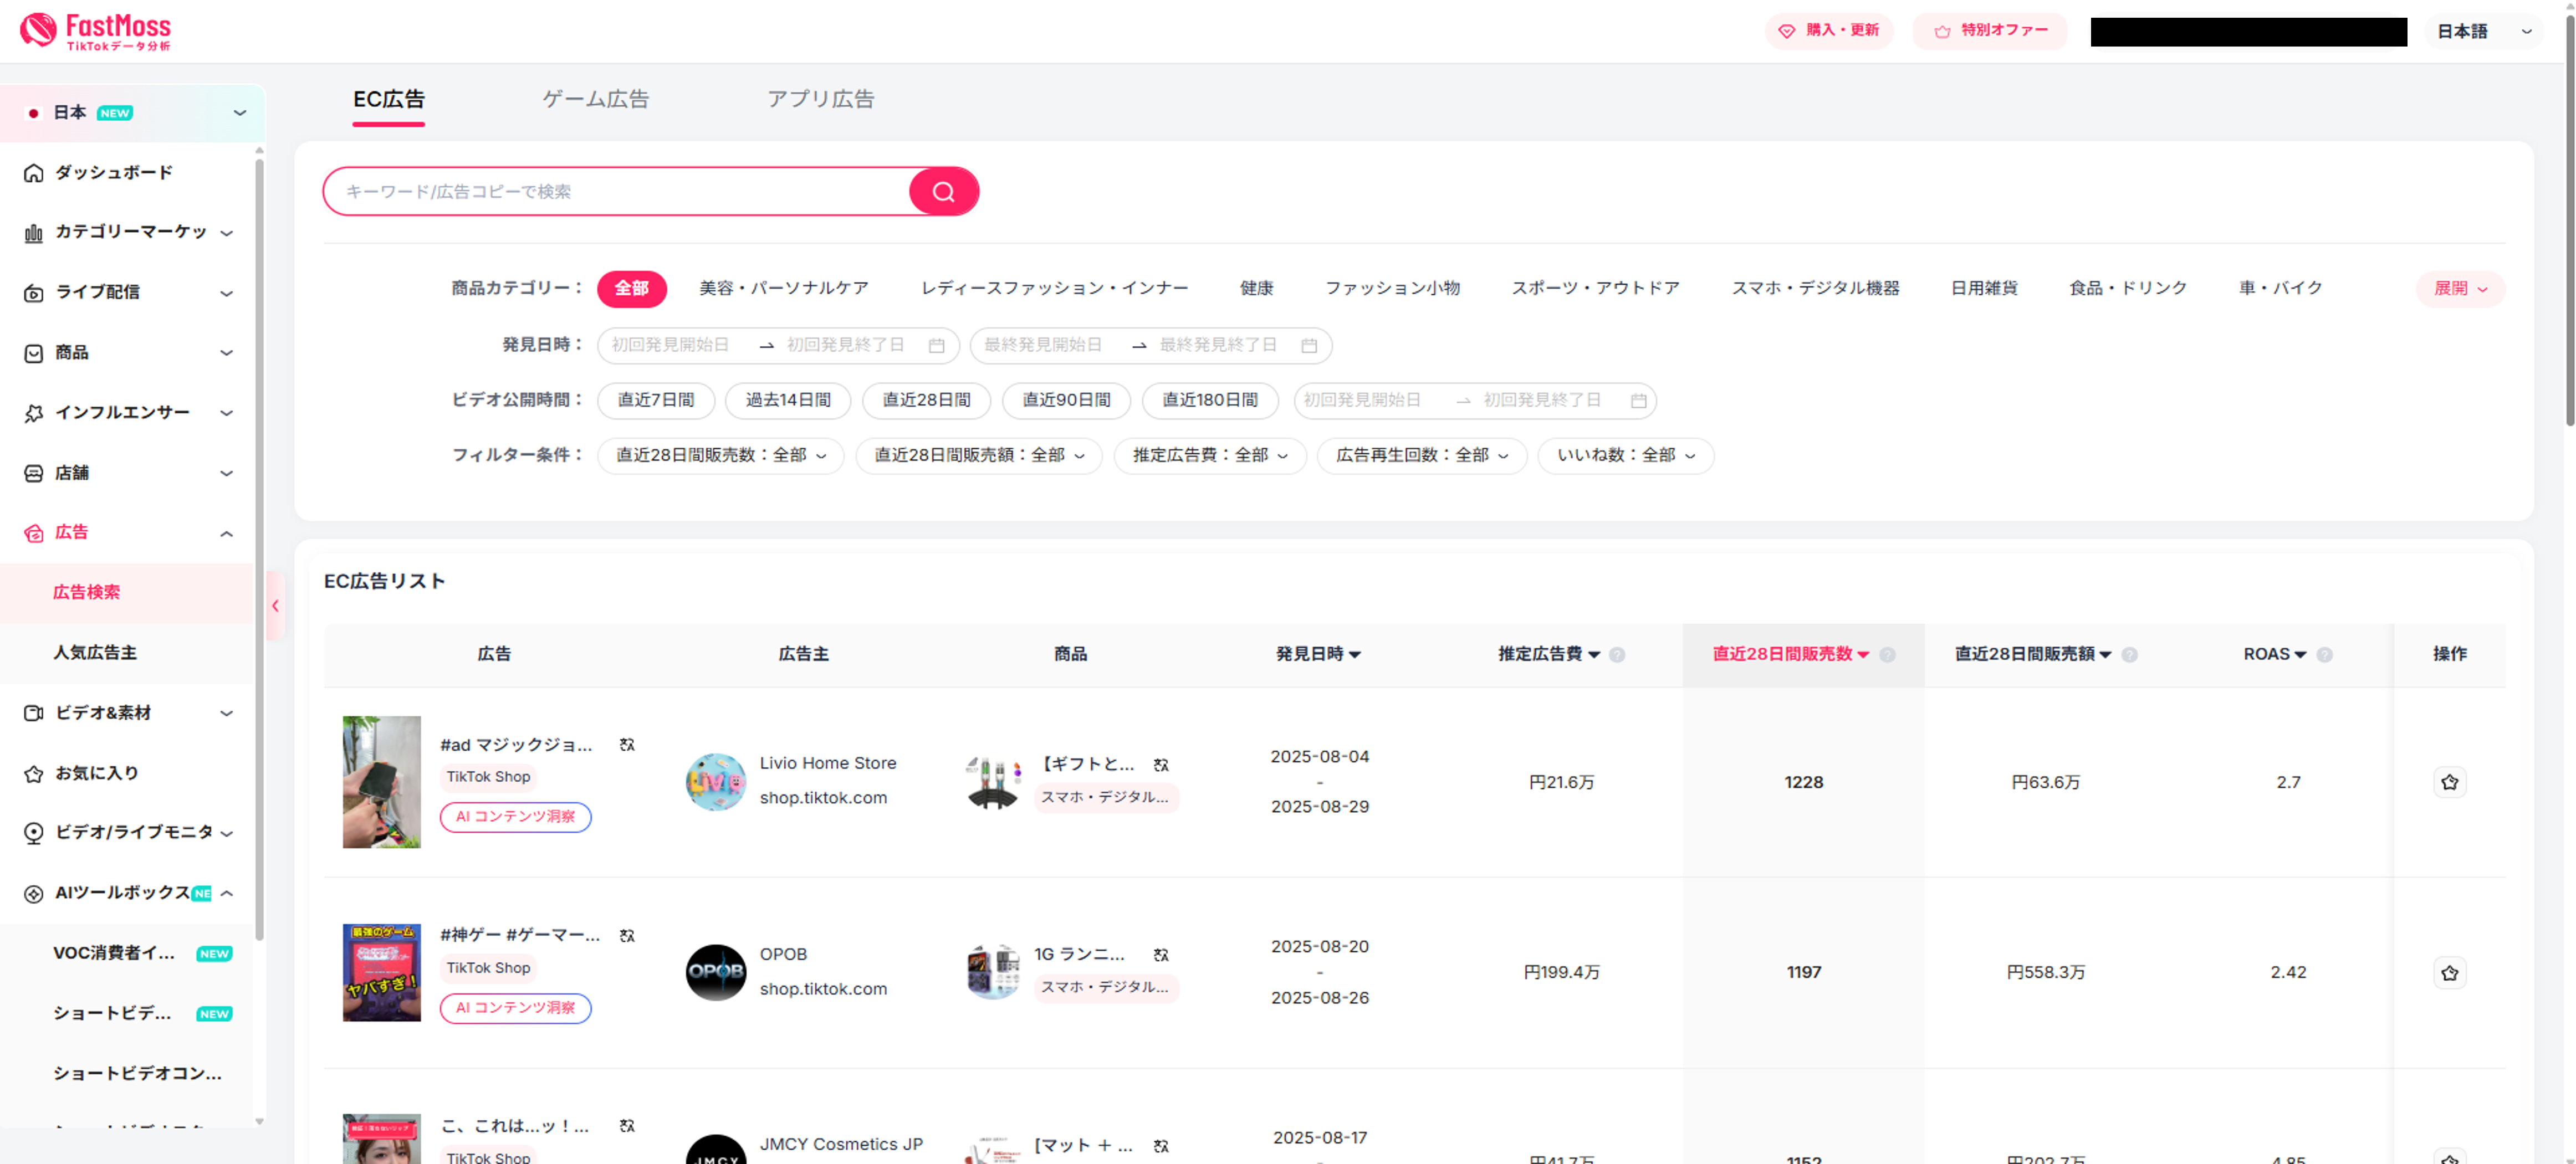Click the 特別オファー button
The image size is (2576, 1164).
click(1990, 31)
